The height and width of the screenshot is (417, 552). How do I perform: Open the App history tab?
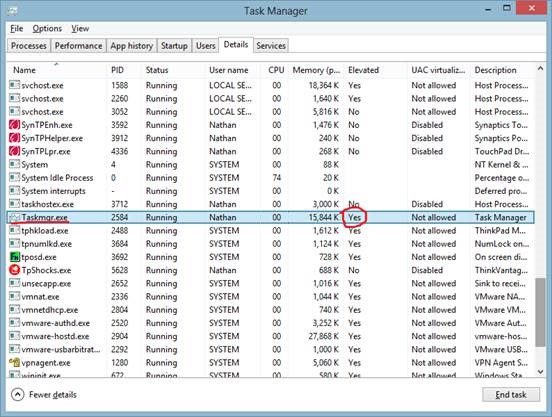[x=131, y=46]
